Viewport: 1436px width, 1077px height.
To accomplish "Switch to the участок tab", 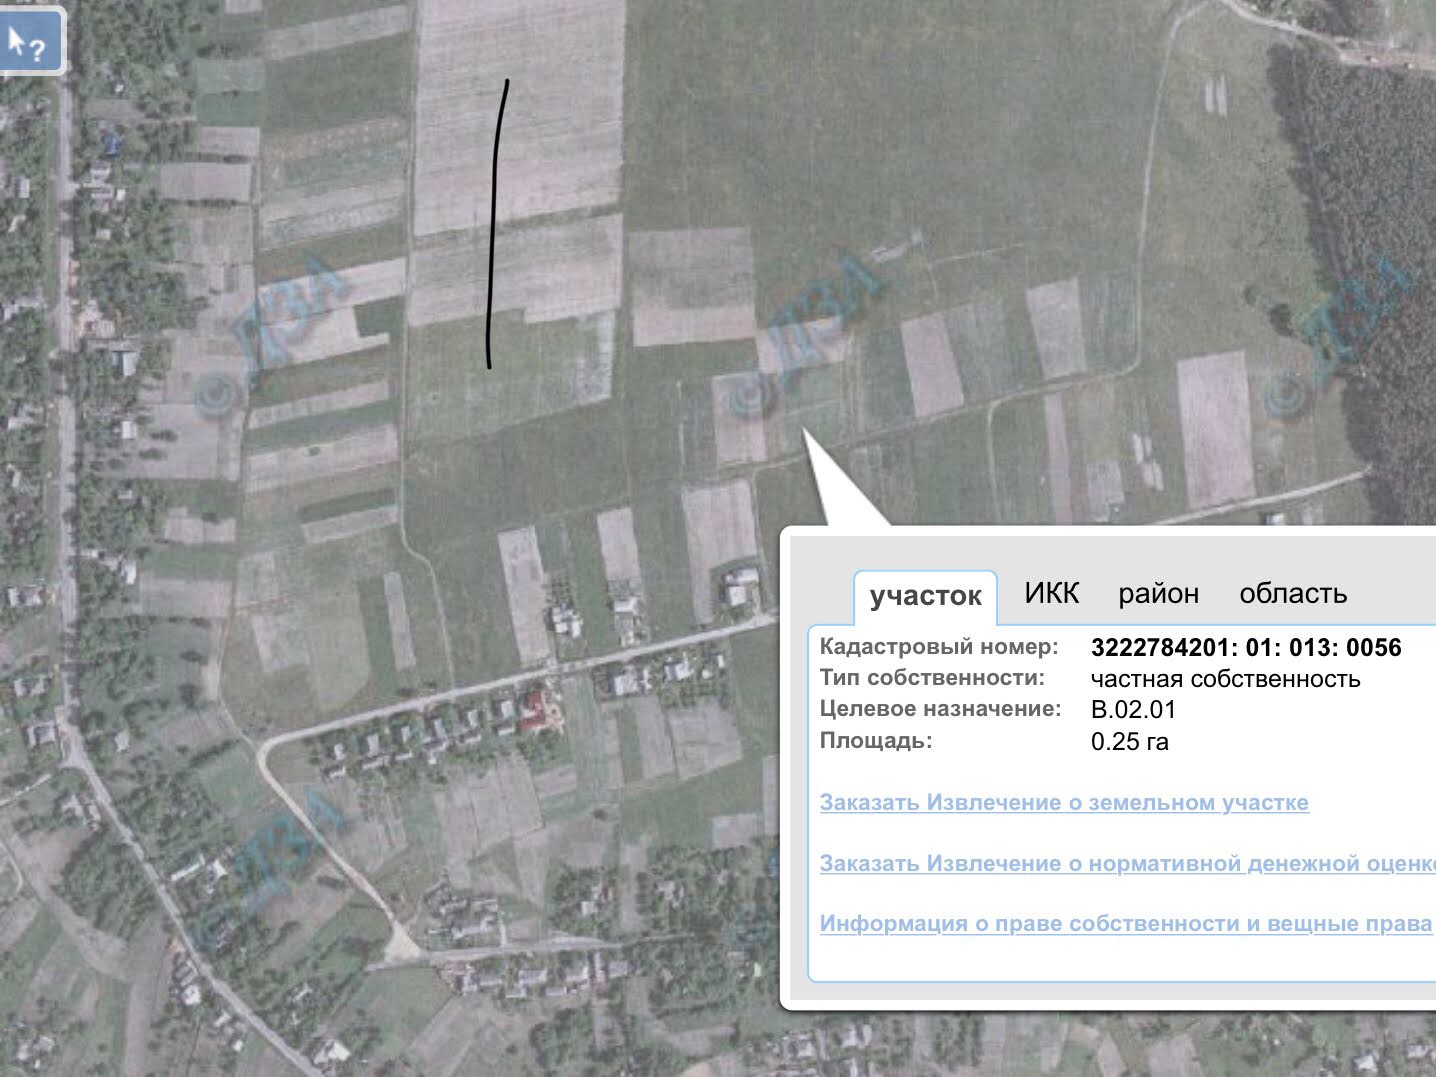I will (x=925, y=596).
